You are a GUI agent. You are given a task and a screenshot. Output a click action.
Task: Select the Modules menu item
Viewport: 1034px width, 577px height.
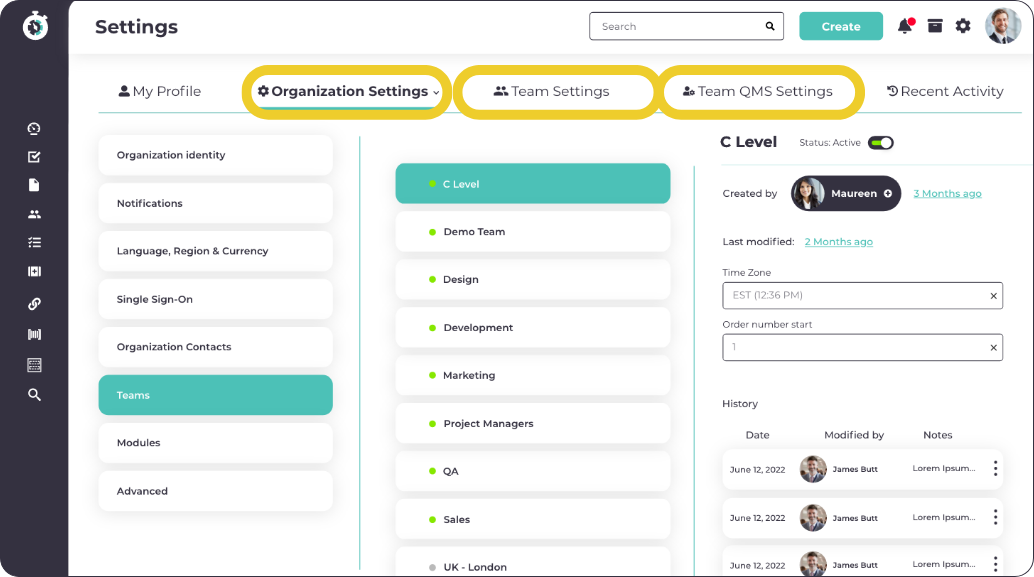point(216,442)
